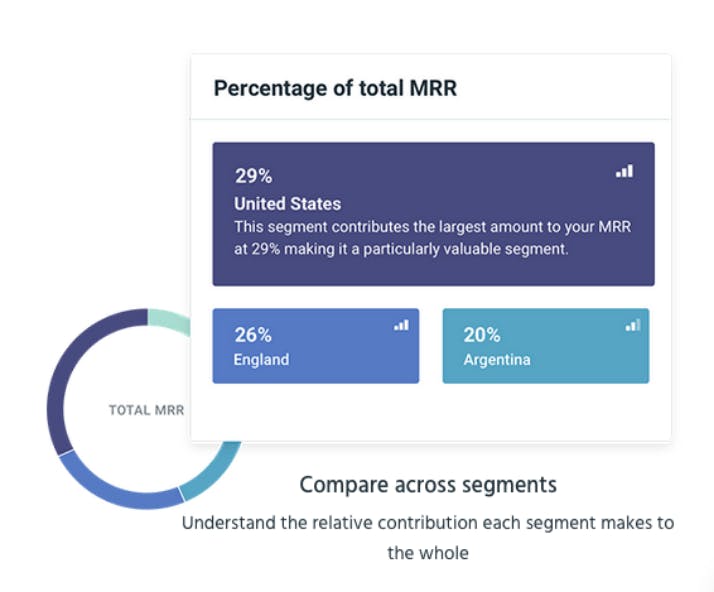Click the 29% value in the top card
This screenshot has height=592, width=714.
pyautogui.click(x=253, y=176)
